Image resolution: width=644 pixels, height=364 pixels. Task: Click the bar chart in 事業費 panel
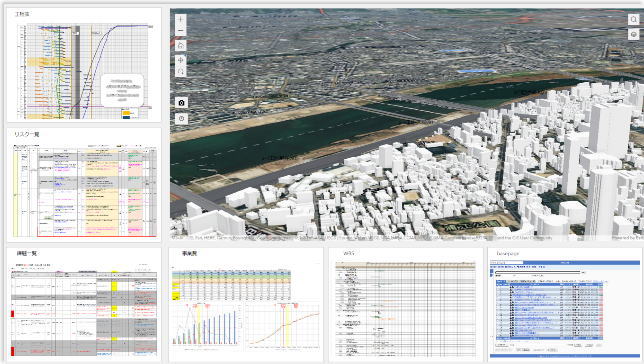pos(205,326)
